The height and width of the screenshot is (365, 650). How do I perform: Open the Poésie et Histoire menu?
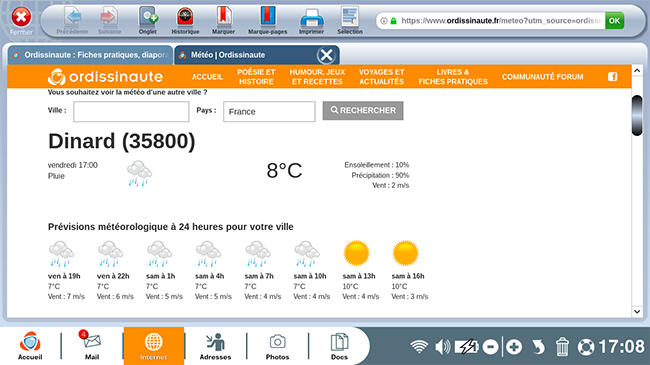click(x=256, y=77)
